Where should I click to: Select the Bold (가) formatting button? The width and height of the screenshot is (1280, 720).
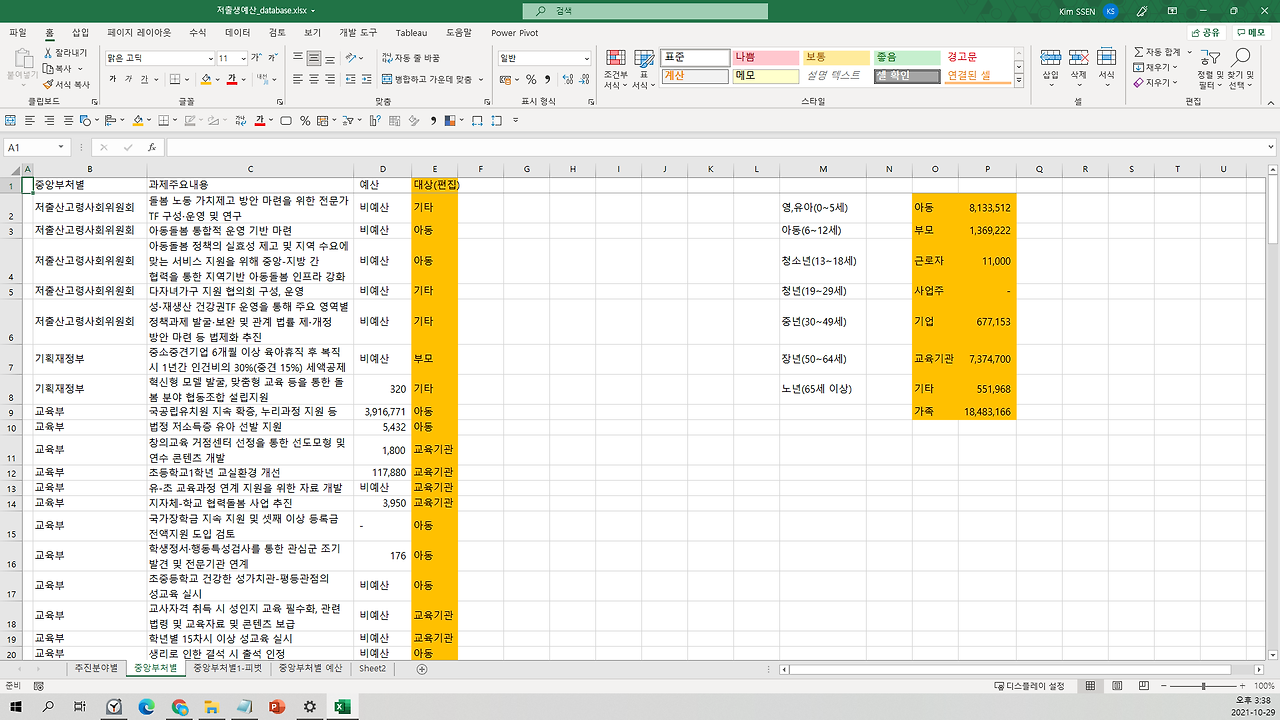pos(113,79)
